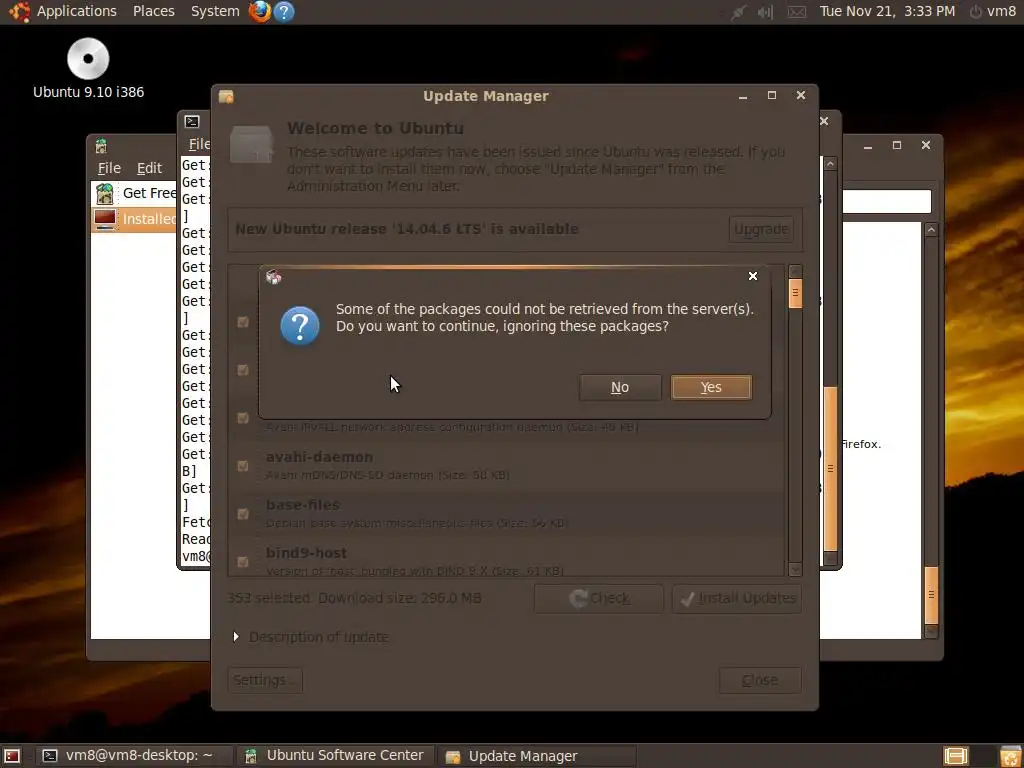The width and height of the screenshot is (1024, 768).
Task: Open the Applications menu
Action: click(x=76, y=11)
